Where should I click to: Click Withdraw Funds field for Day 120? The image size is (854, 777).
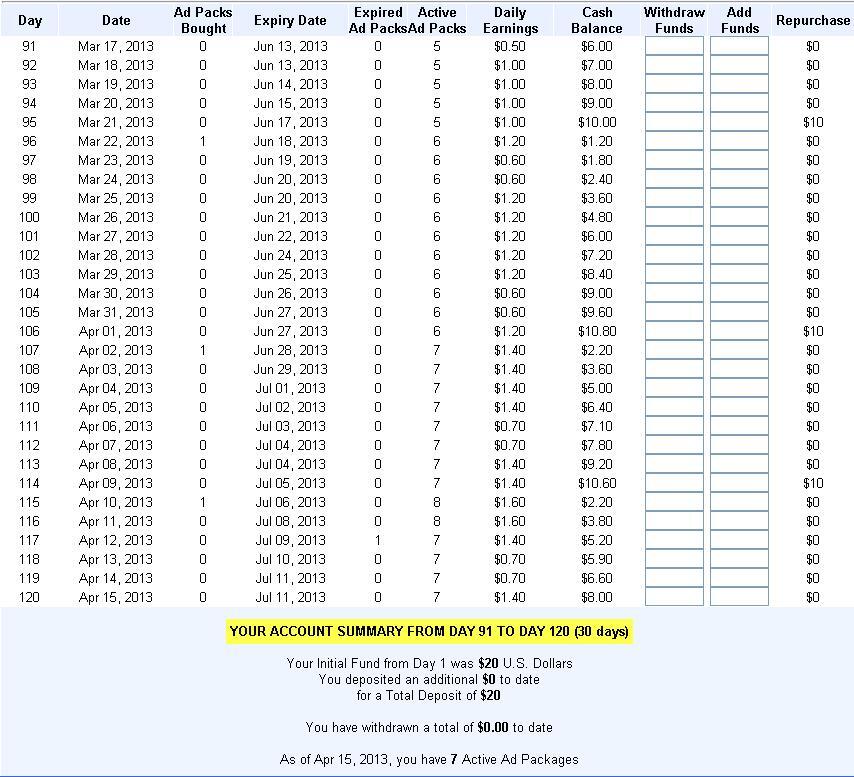click(x=674, y=597)
